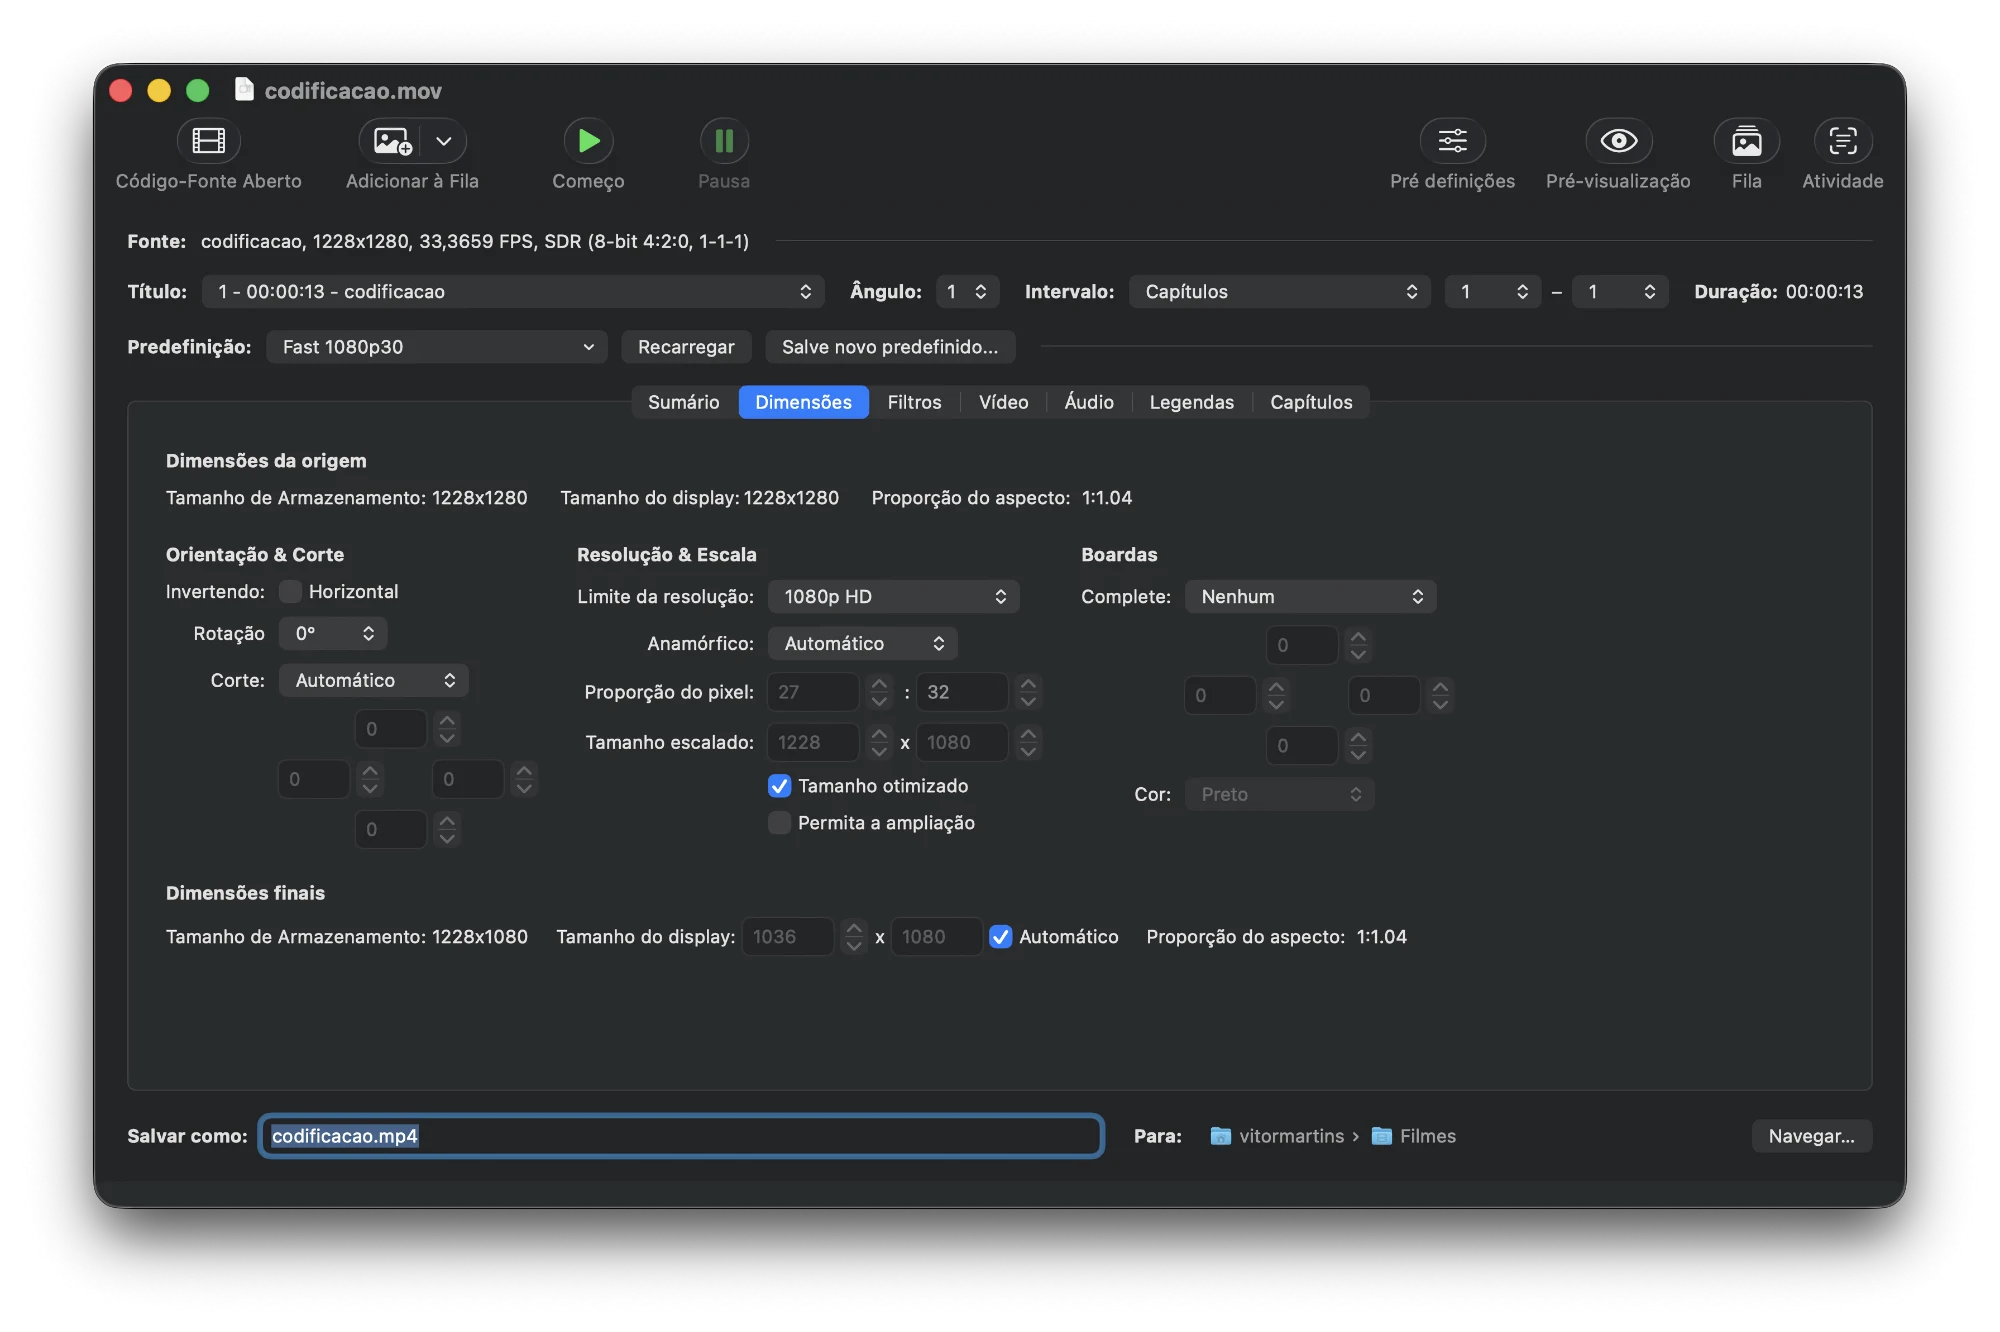Click the Salvar como filename field
The width and height of the screenshot is (2000, 1332).
click(x=681, y=1136)
